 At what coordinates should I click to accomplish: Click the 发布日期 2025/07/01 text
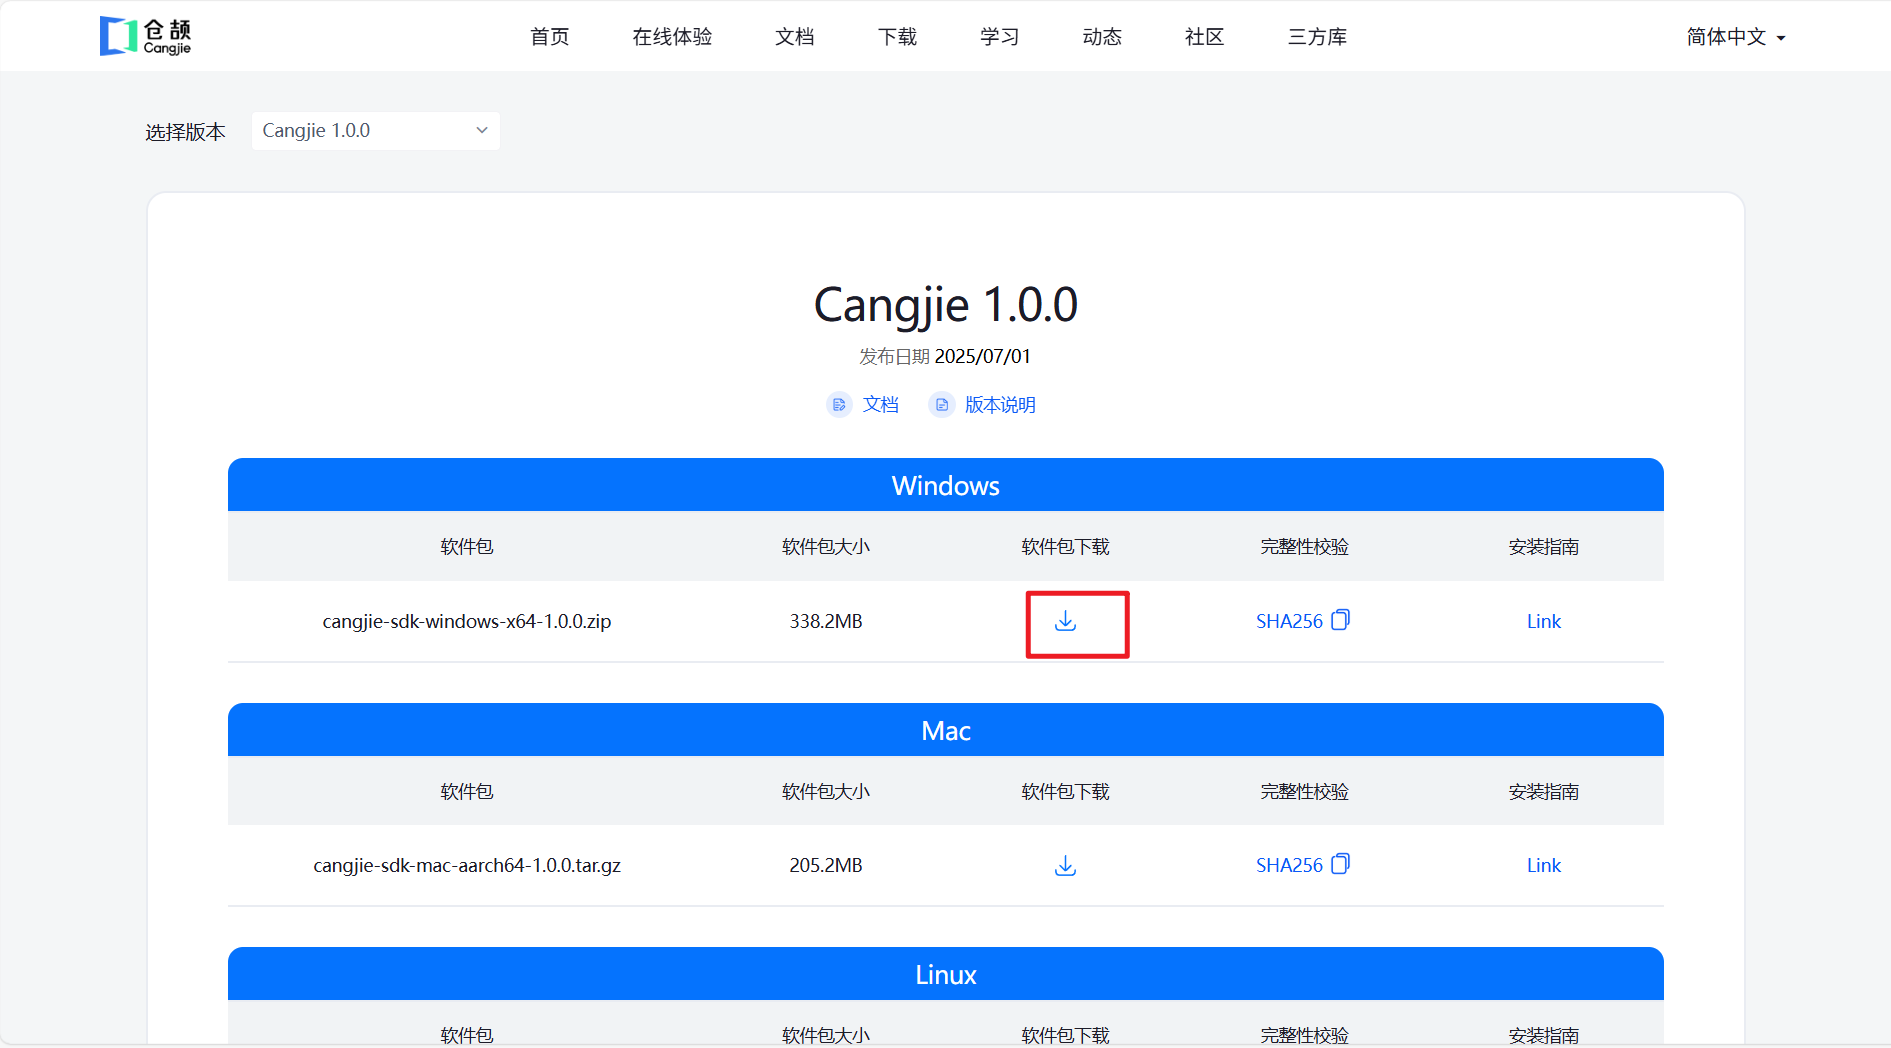(x=945, y=356)
